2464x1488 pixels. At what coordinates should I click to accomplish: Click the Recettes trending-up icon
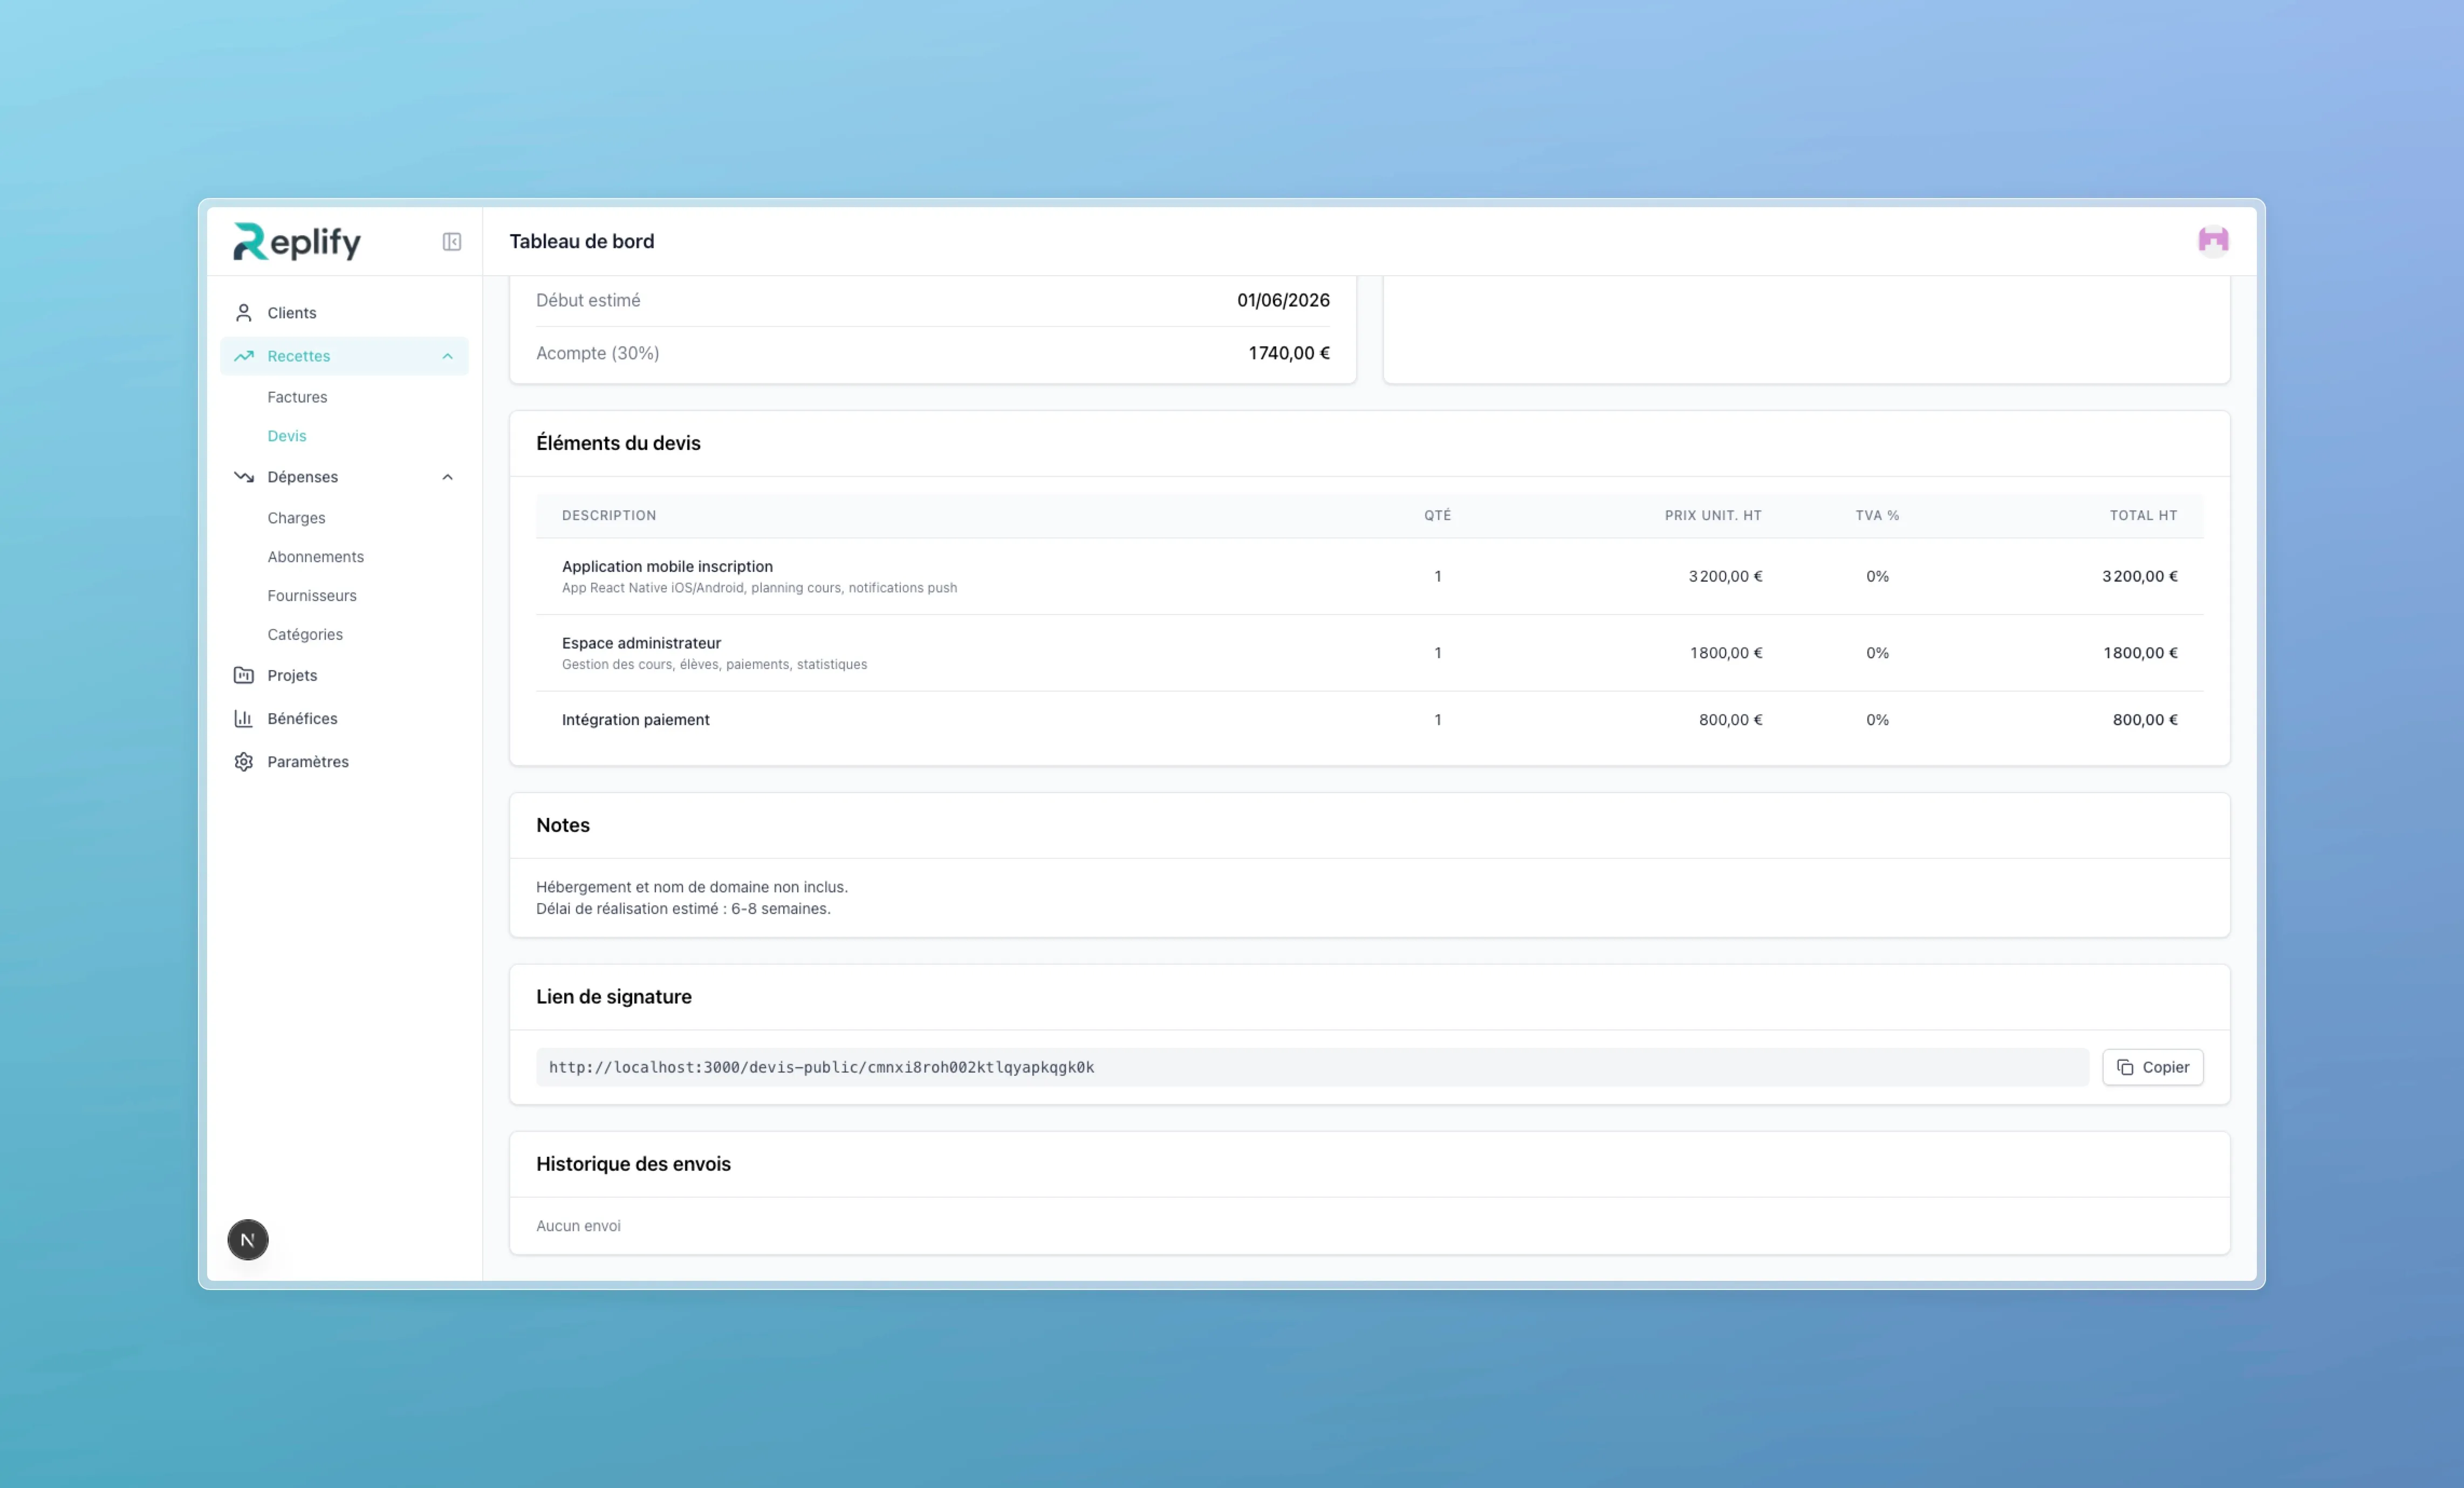(x=243, y=356)
